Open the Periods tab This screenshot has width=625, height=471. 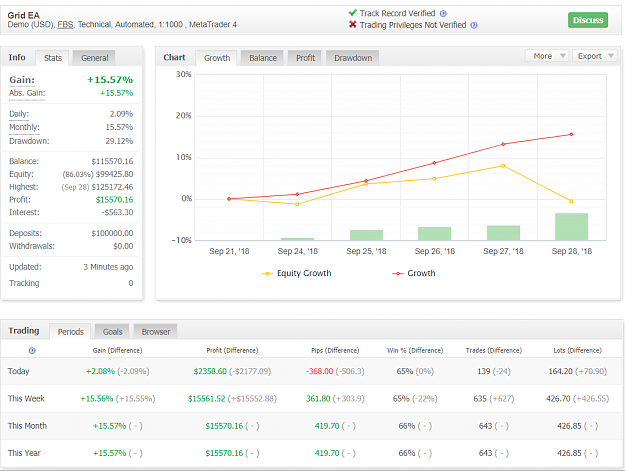coord(71,332)
